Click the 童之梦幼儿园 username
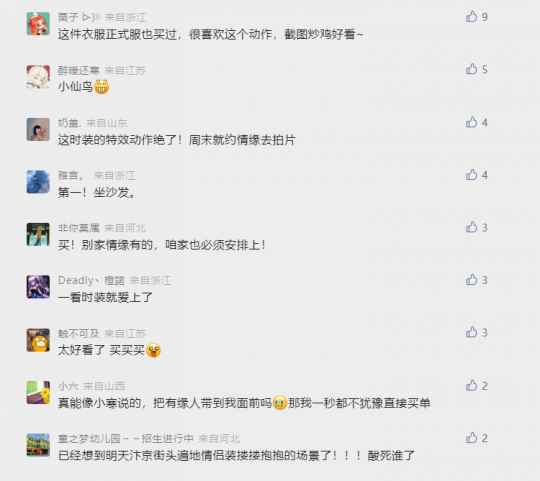This screenshot has height=481, width=540. tap(125, 438)
